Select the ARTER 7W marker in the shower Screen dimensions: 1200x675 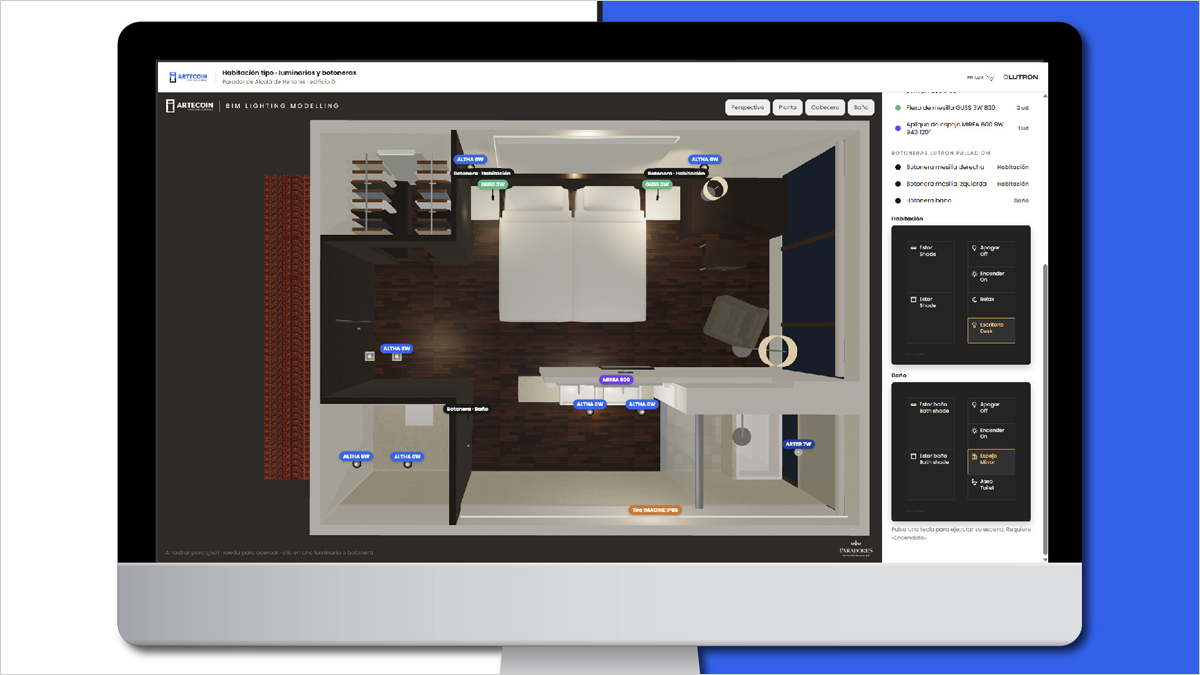(x=798, y=444)
